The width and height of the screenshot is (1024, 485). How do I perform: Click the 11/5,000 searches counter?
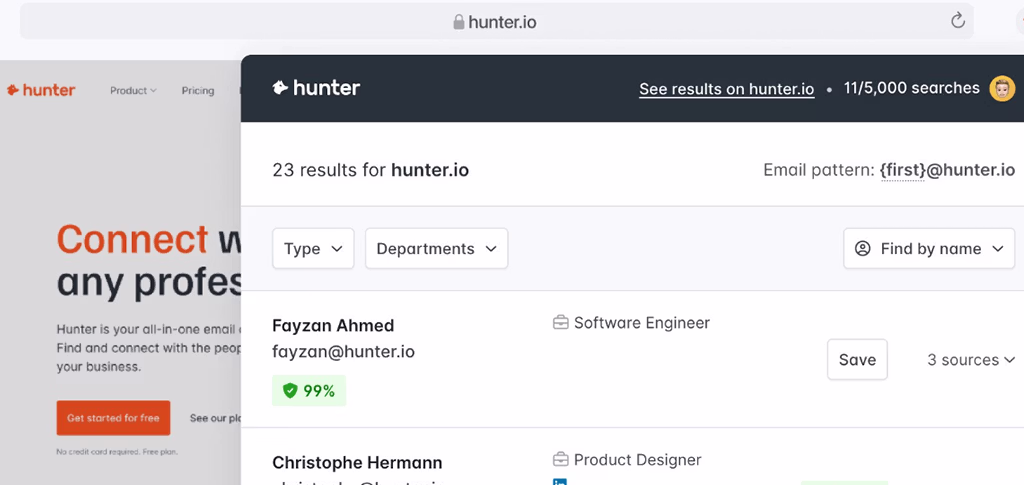pos(911,88)
